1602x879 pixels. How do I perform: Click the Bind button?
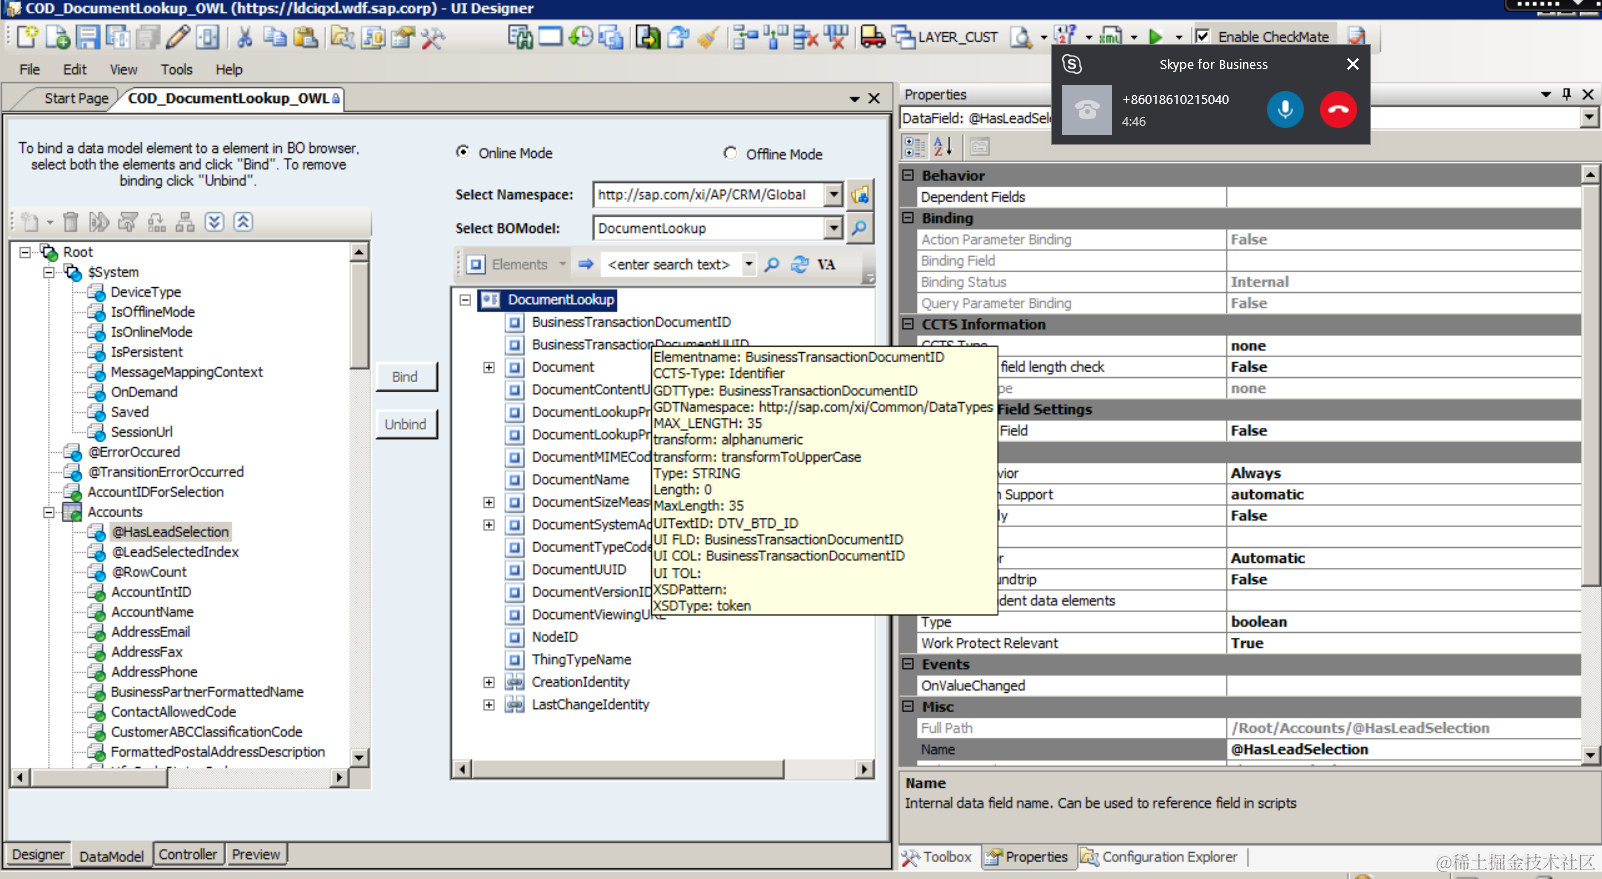[x=405, y=377]
